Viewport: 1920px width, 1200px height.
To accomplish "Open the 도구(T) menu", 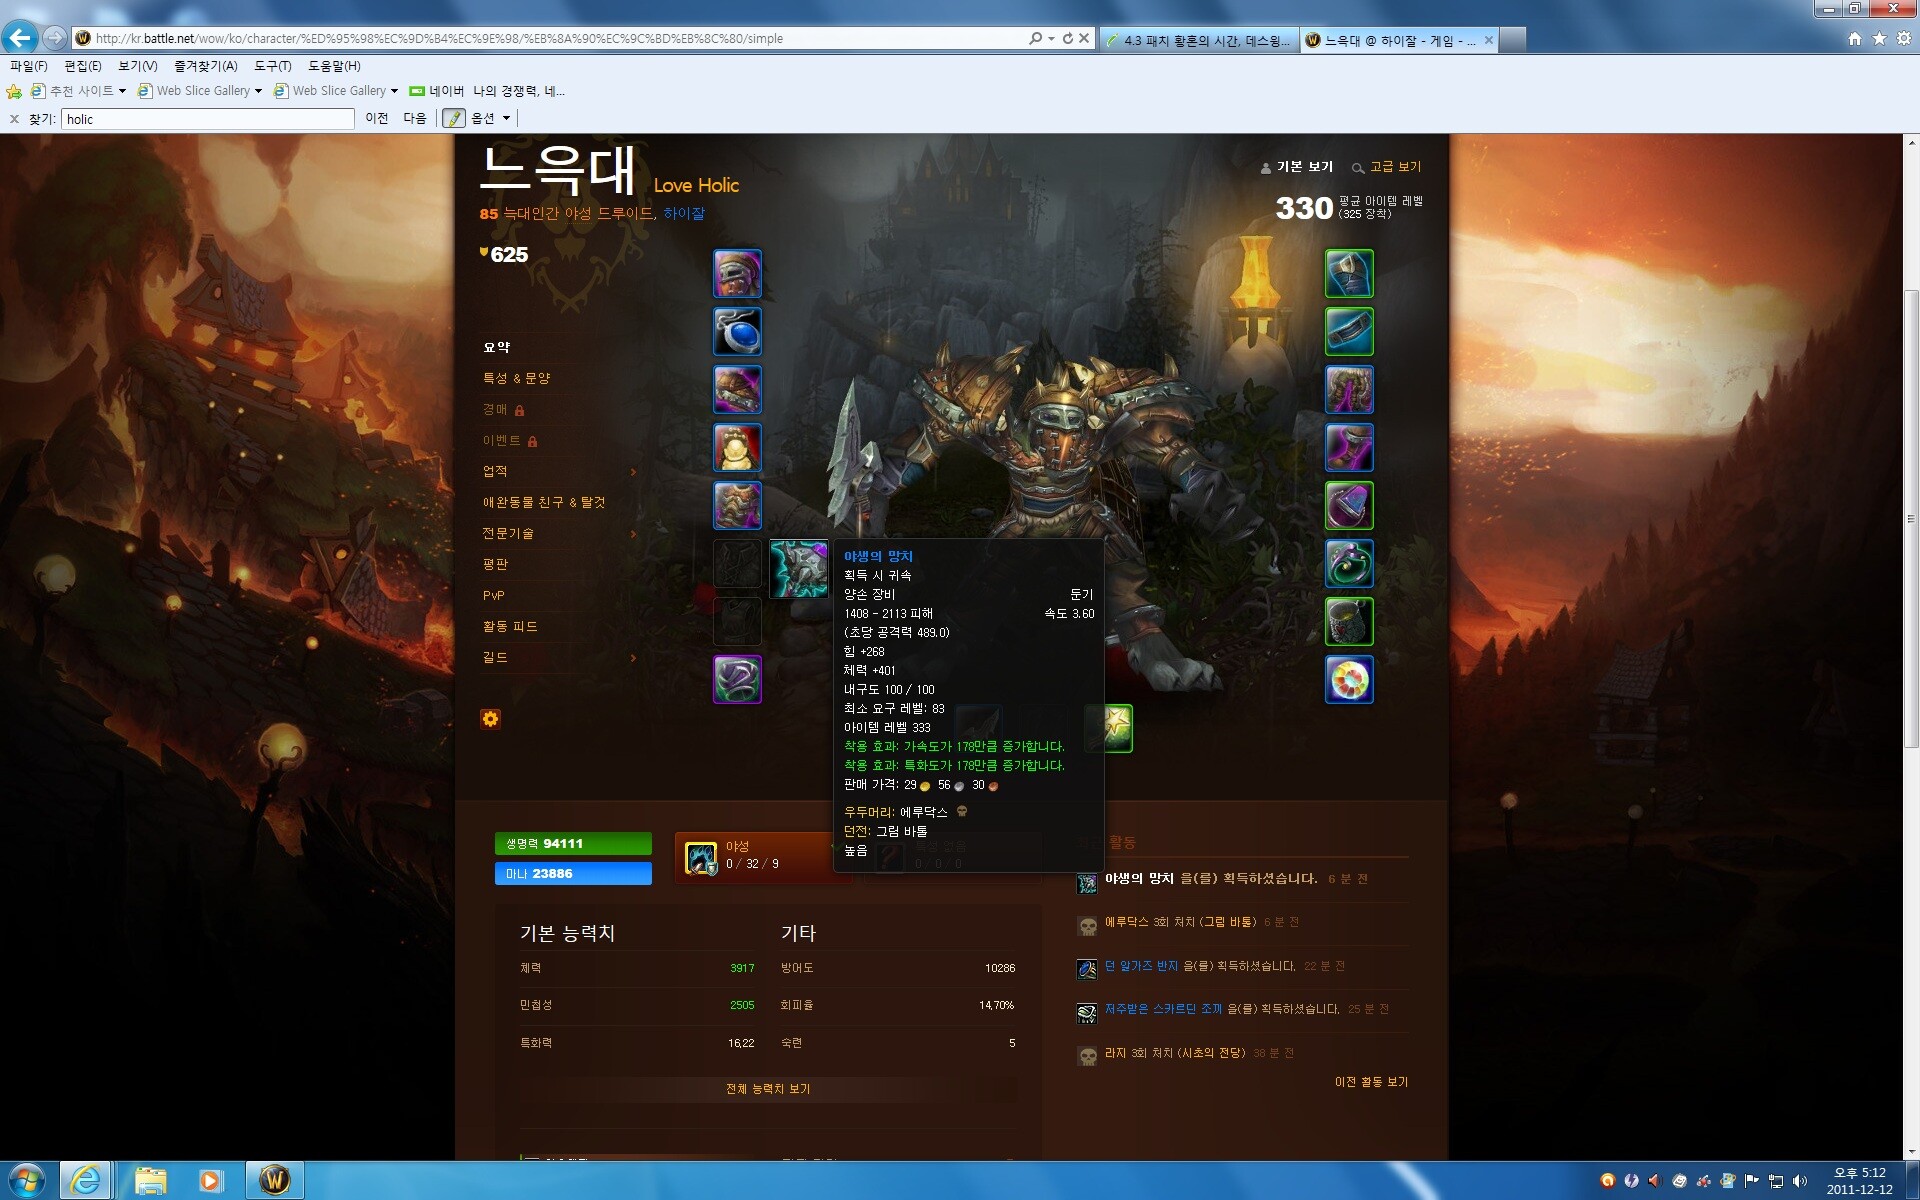I will [x=272, y=65].
